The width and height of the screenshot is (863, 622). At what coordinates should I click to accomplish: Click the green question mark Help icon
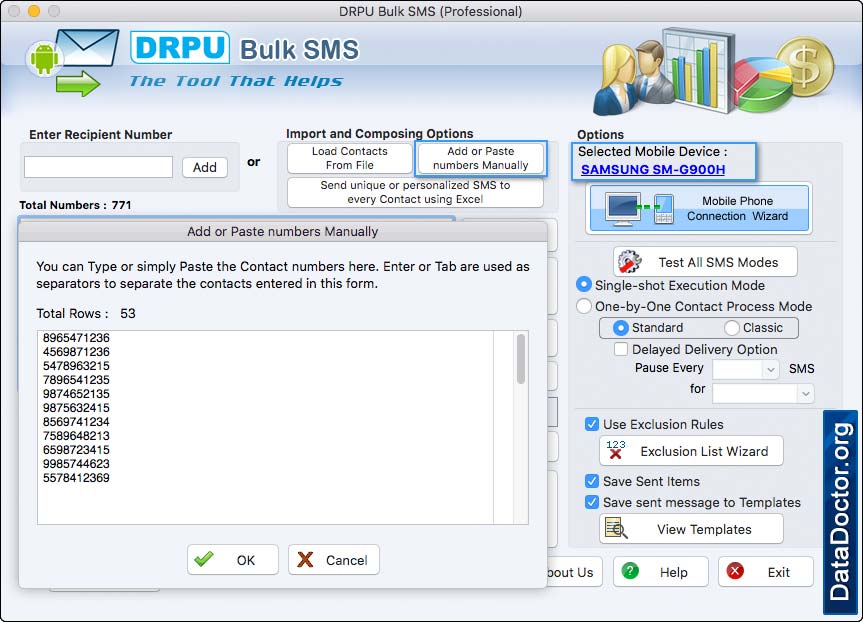(x=630, y=571)
